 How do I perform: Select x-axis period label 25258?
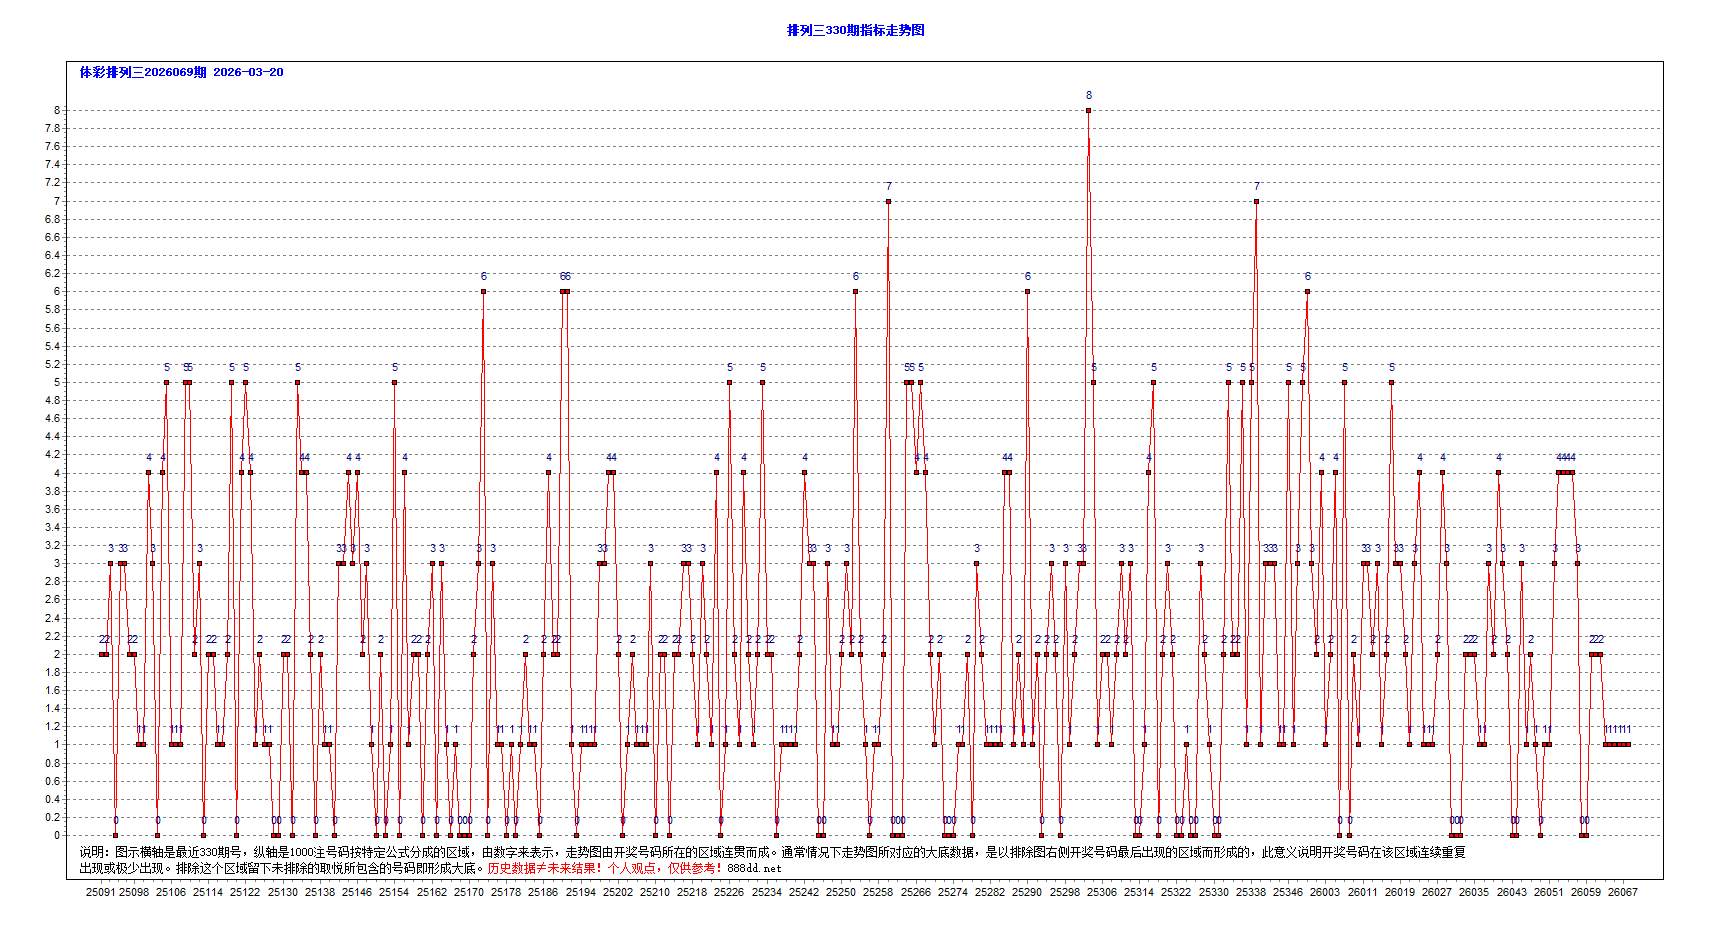coord(878,892)
